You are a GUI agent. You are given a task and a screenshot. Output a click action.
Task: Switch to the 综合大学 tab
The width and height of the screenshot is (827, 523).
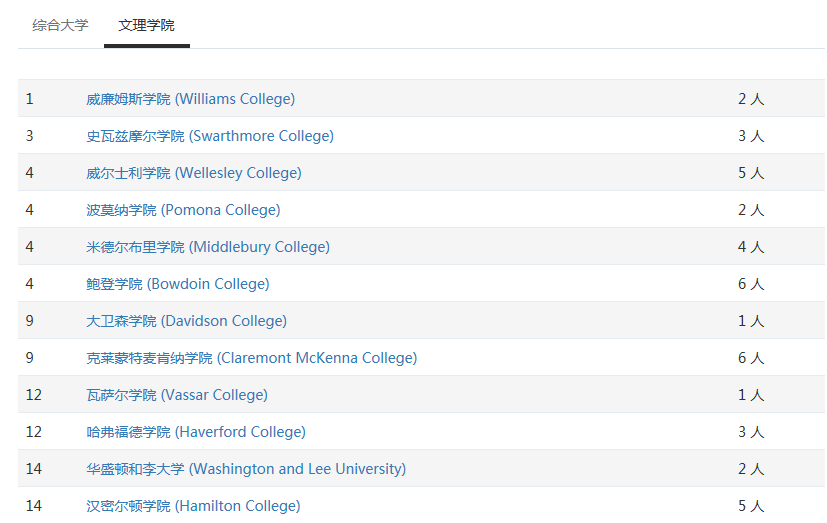[x=60, y=25]
